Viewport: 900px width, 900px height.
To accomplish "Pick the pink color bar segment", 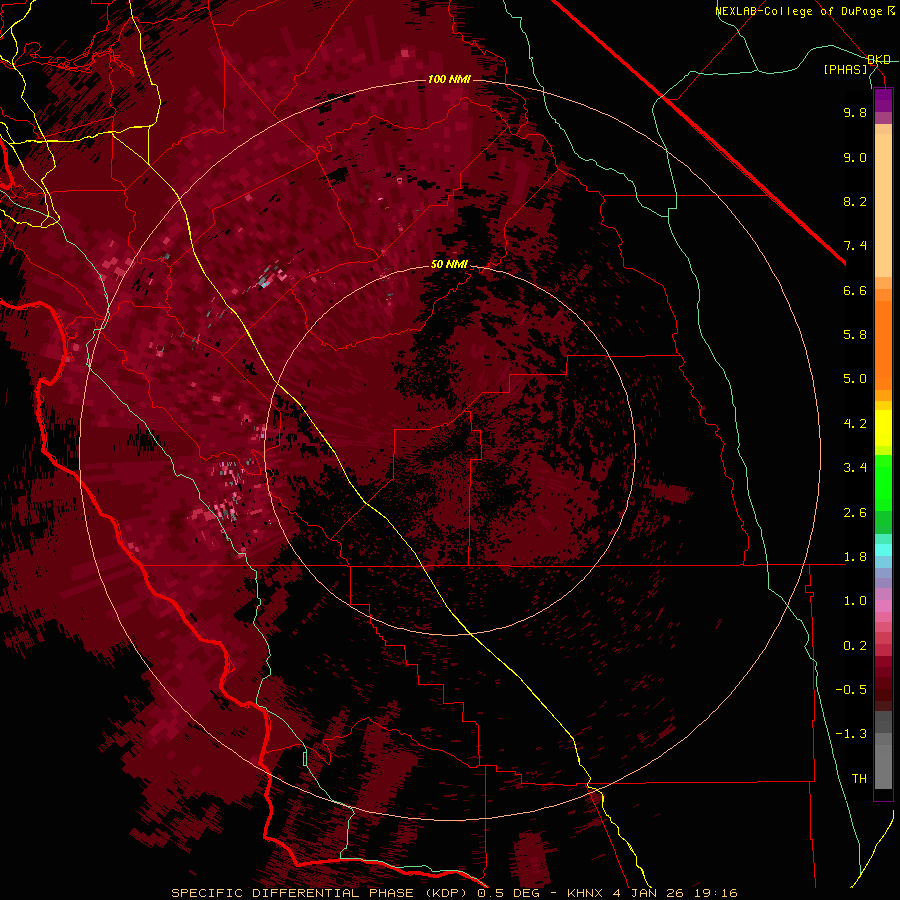I will pos(883,606).
